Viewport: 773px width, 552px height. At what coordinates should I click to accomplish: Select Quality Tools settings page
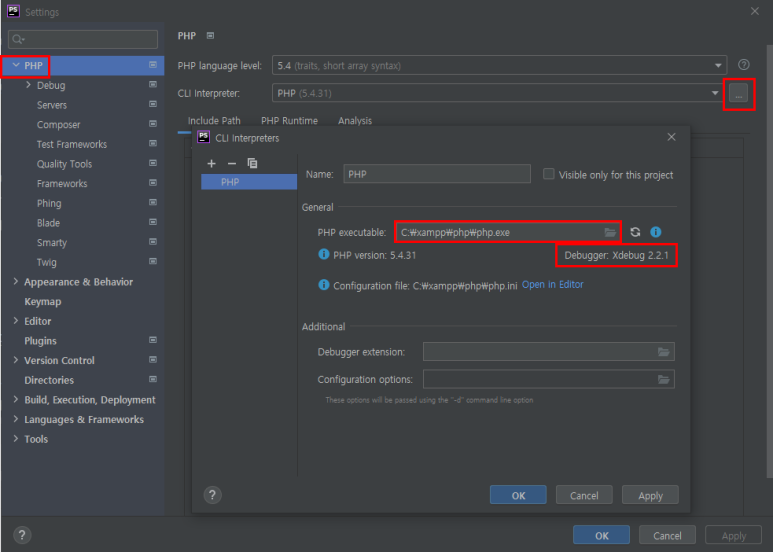tap(64, 164)
